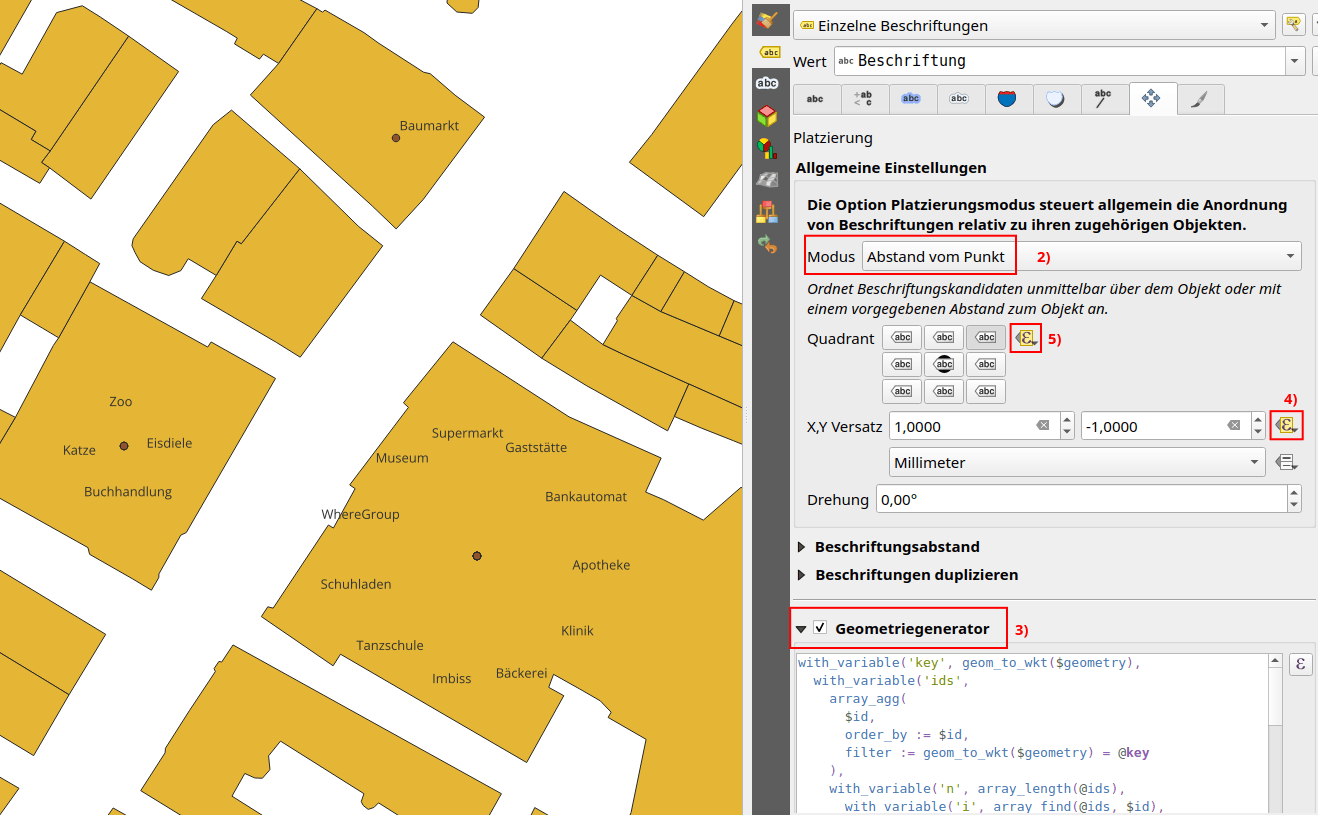Open the label rule settings icon beside Einzelne Beschriftungen
1318x815 pixels.
tap(1293, 25)
